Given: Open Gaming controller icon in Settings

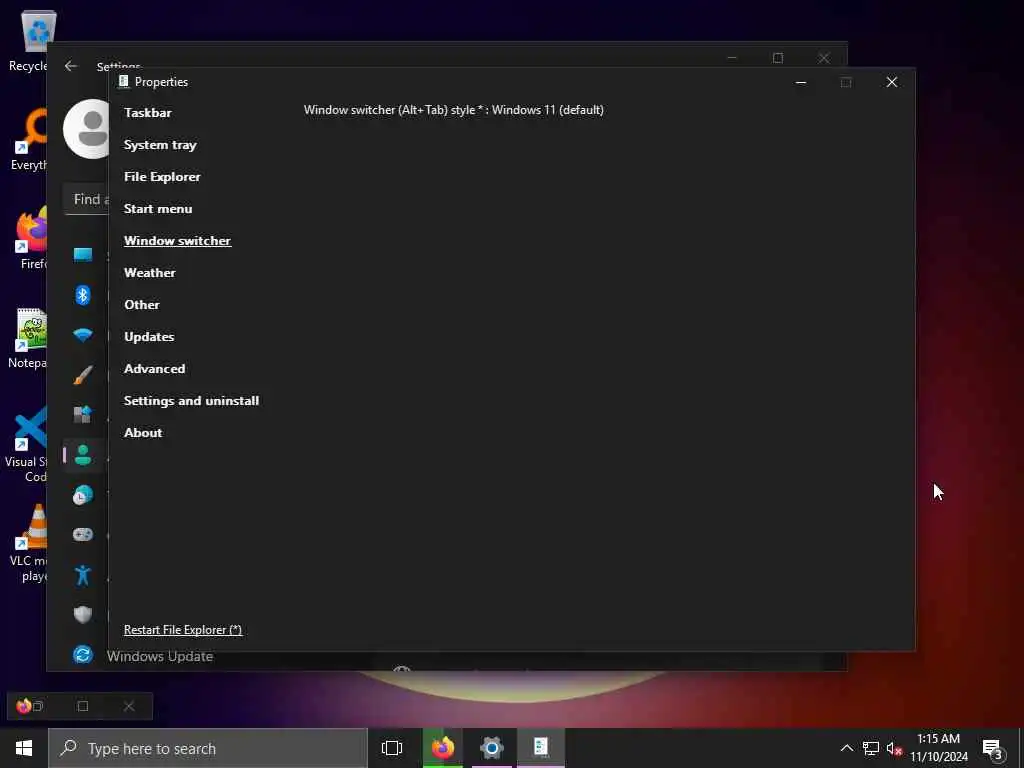Looking at the screenshot, I should pos(83,535).
